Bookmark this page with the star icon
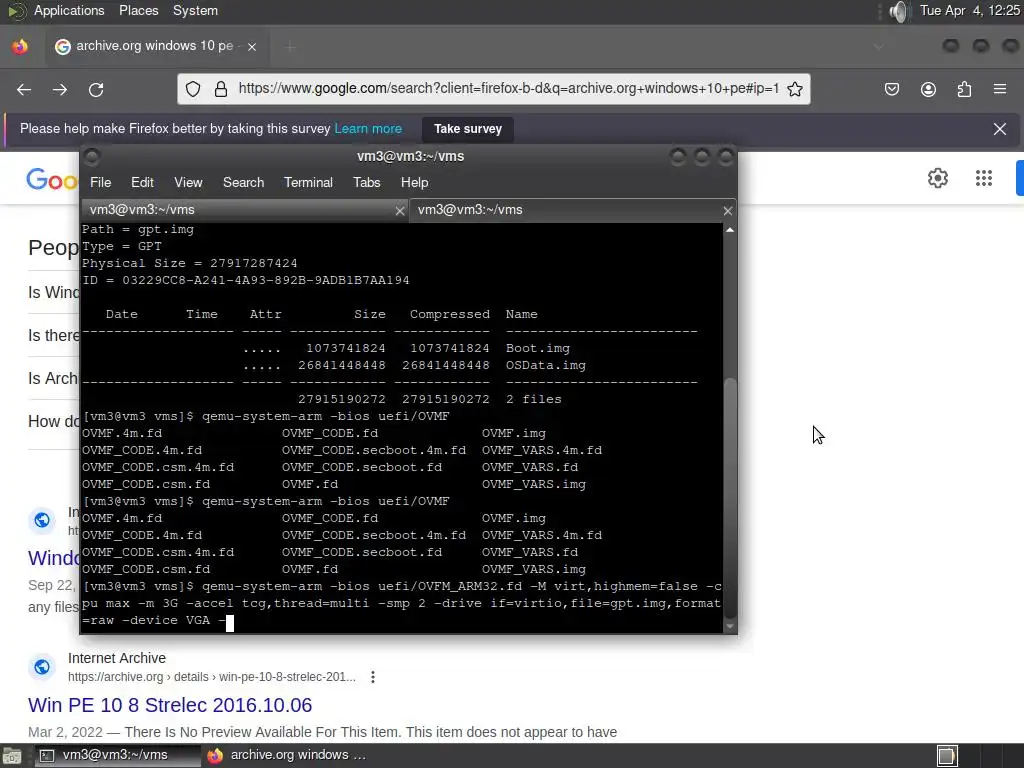 [795, 89]
